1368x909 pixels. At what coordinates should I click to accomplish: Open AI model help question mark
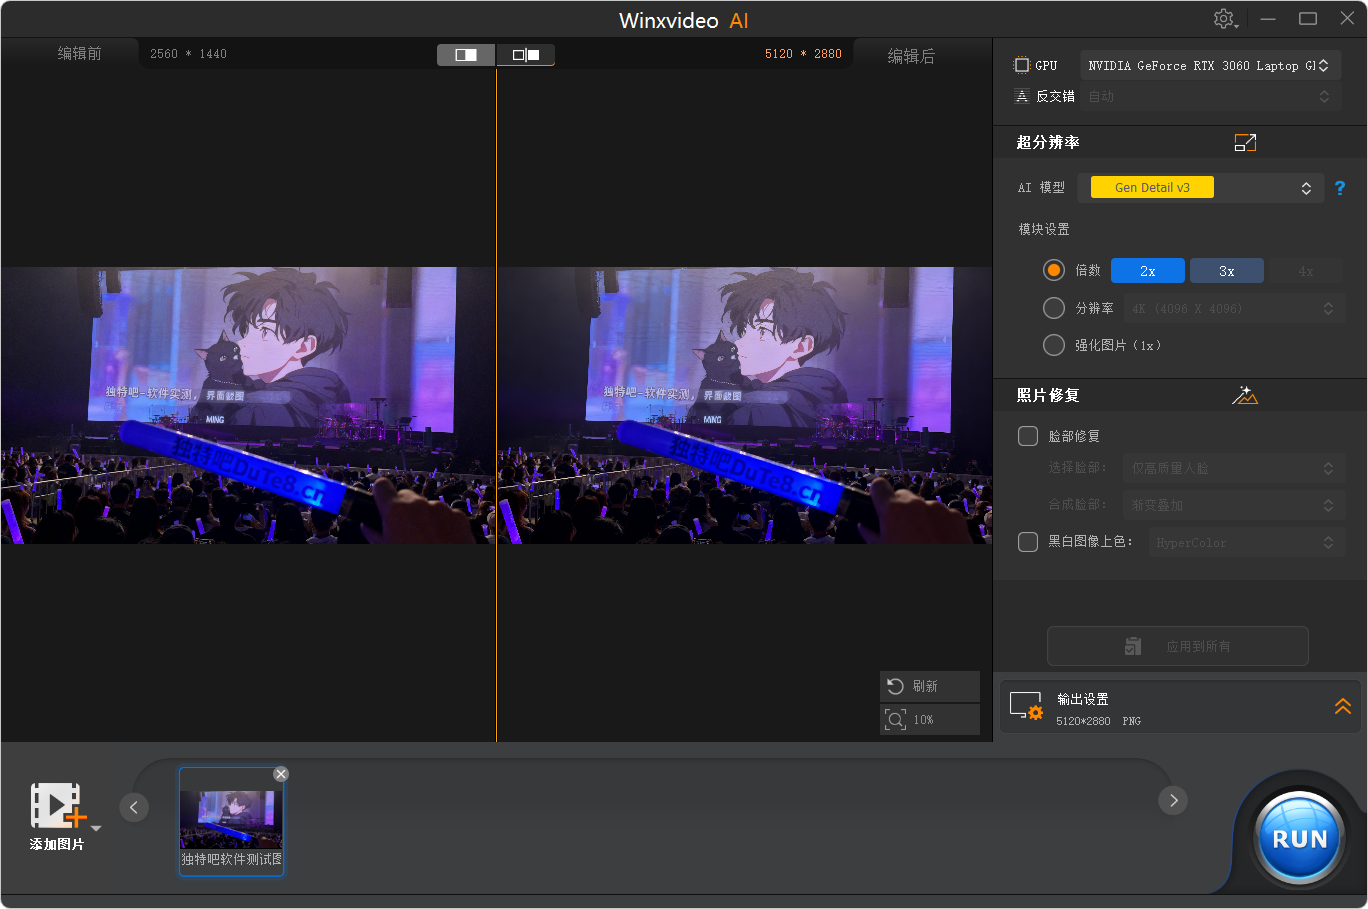[x=1340, y=188]
